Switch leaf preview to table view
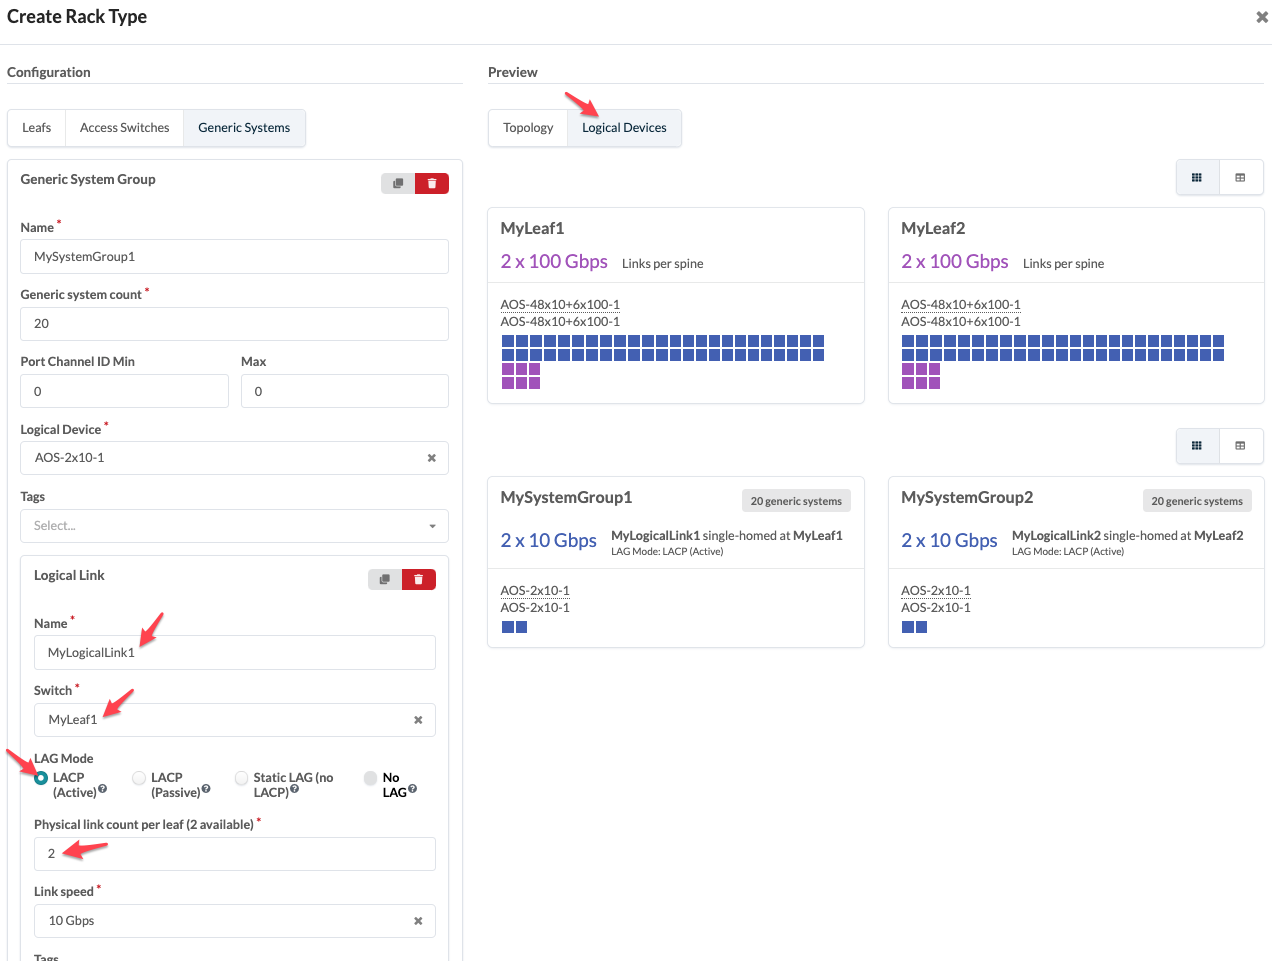This screenshot has width=1272, height=961. (1240, 177)
